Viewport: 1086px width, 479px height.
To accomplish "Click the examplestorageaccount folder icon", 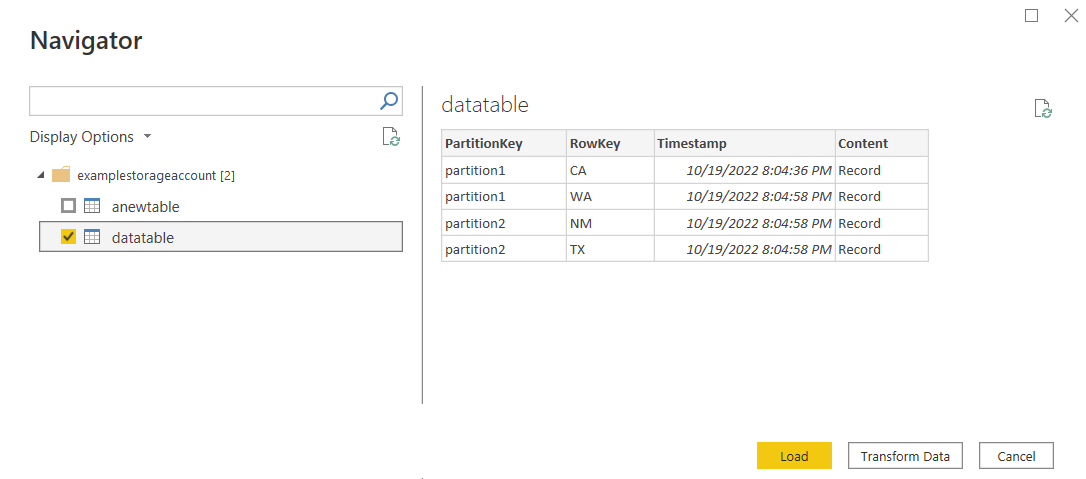I will click(x=61, y=175).
